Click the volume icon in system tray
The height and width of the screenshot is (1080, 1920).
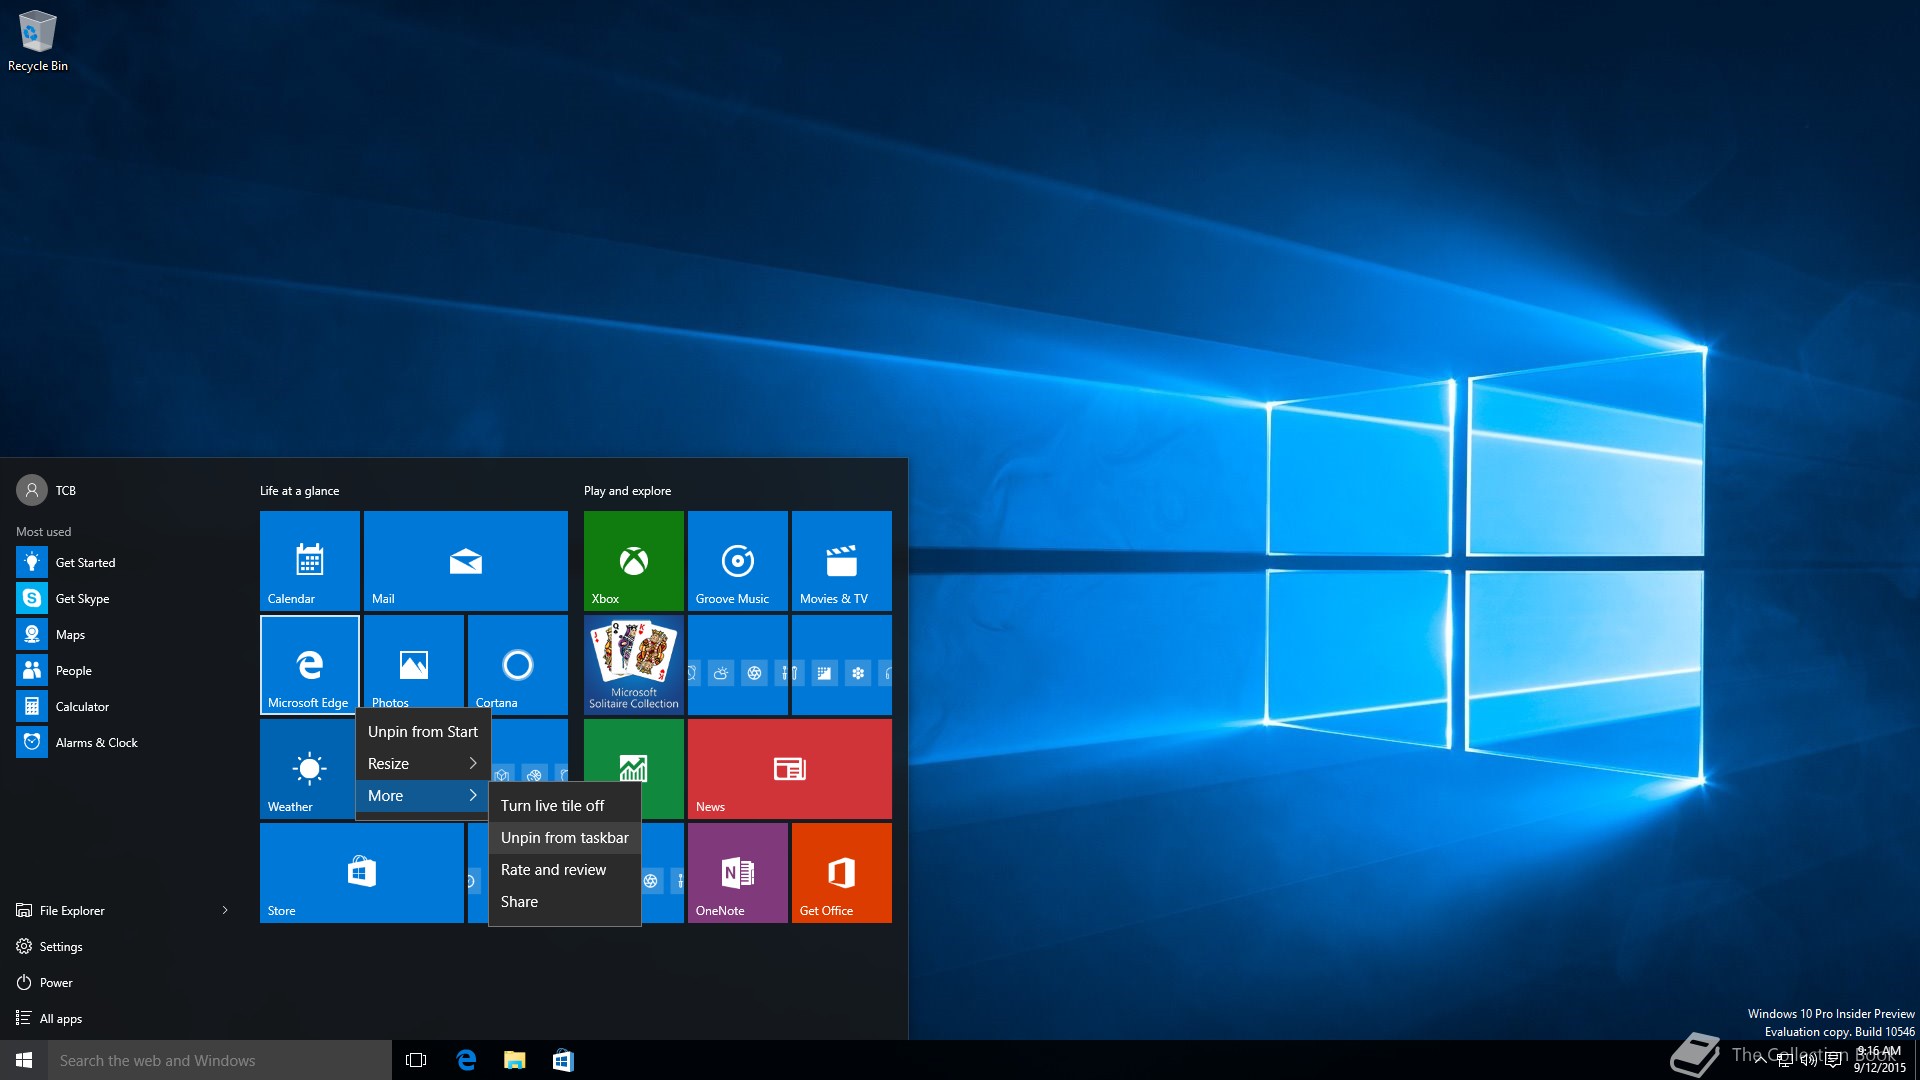coord(1809,1061)
